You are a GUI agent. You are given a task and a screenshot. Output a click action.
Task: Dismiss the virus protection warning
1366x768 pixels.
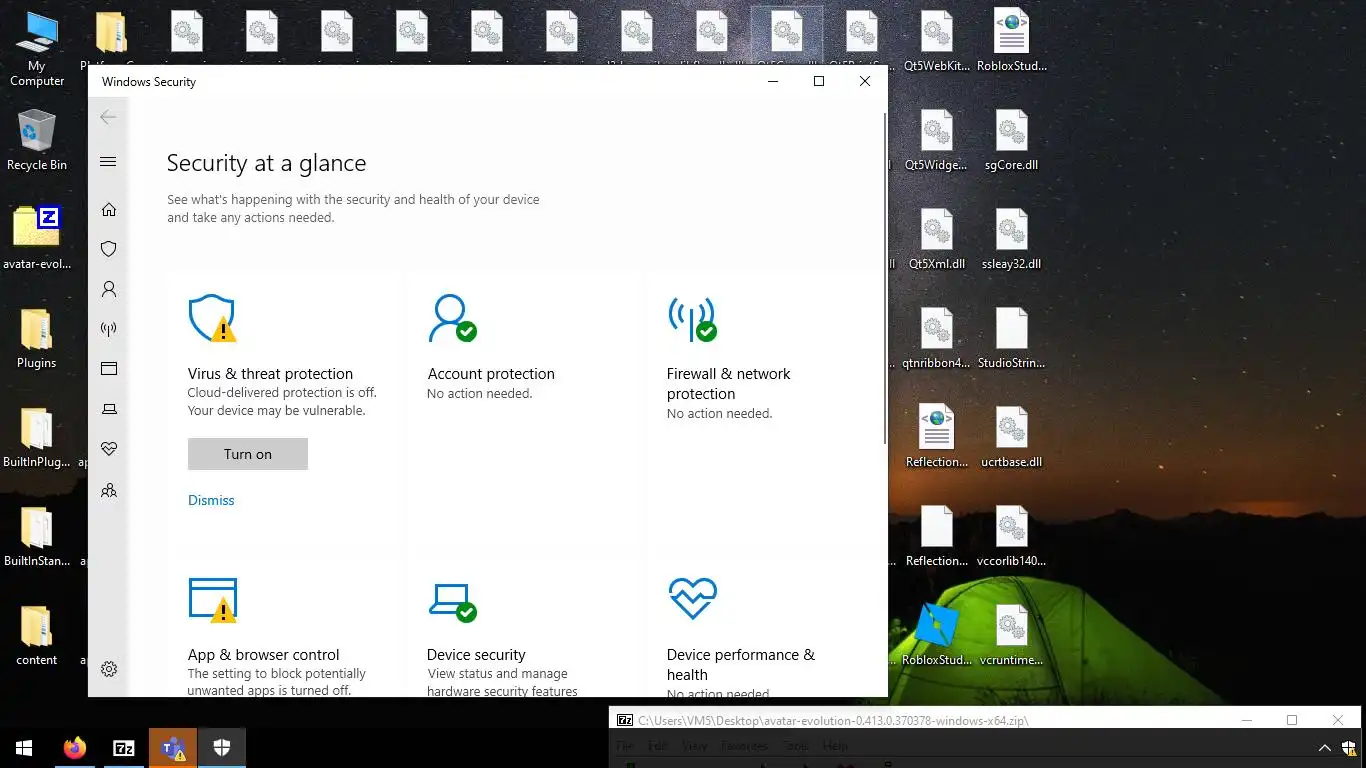coord(211,500)
